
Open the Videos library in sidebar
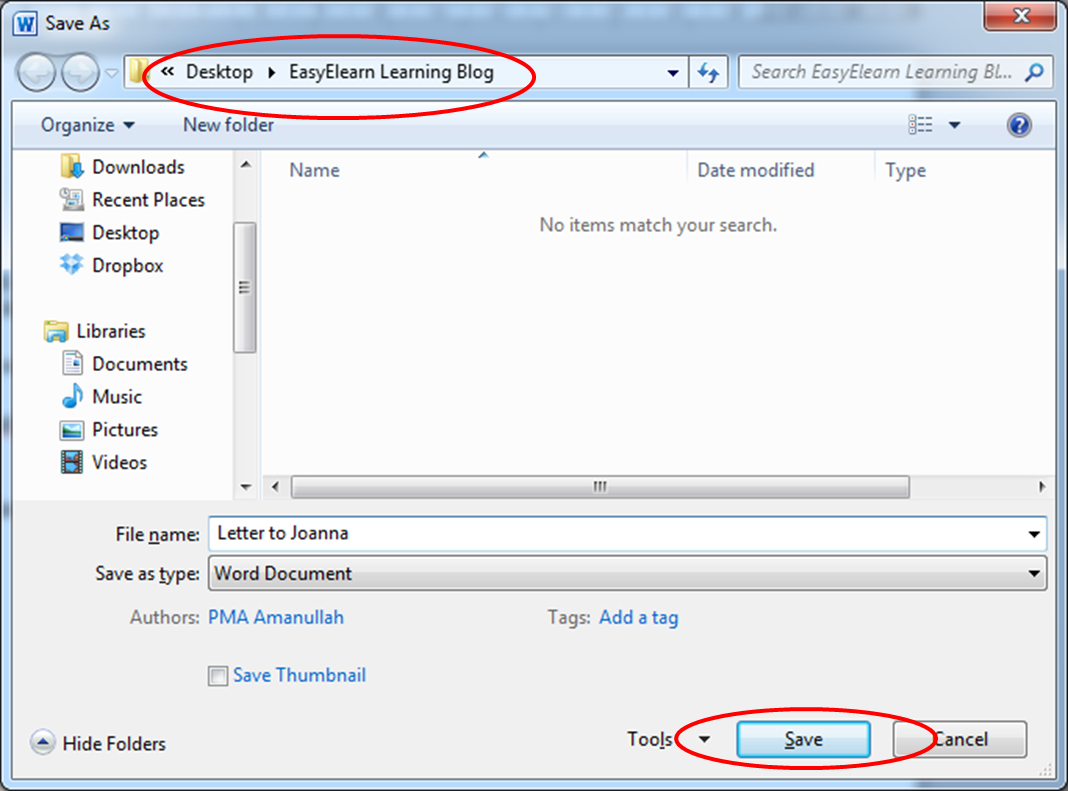click(x=119, y=462)
